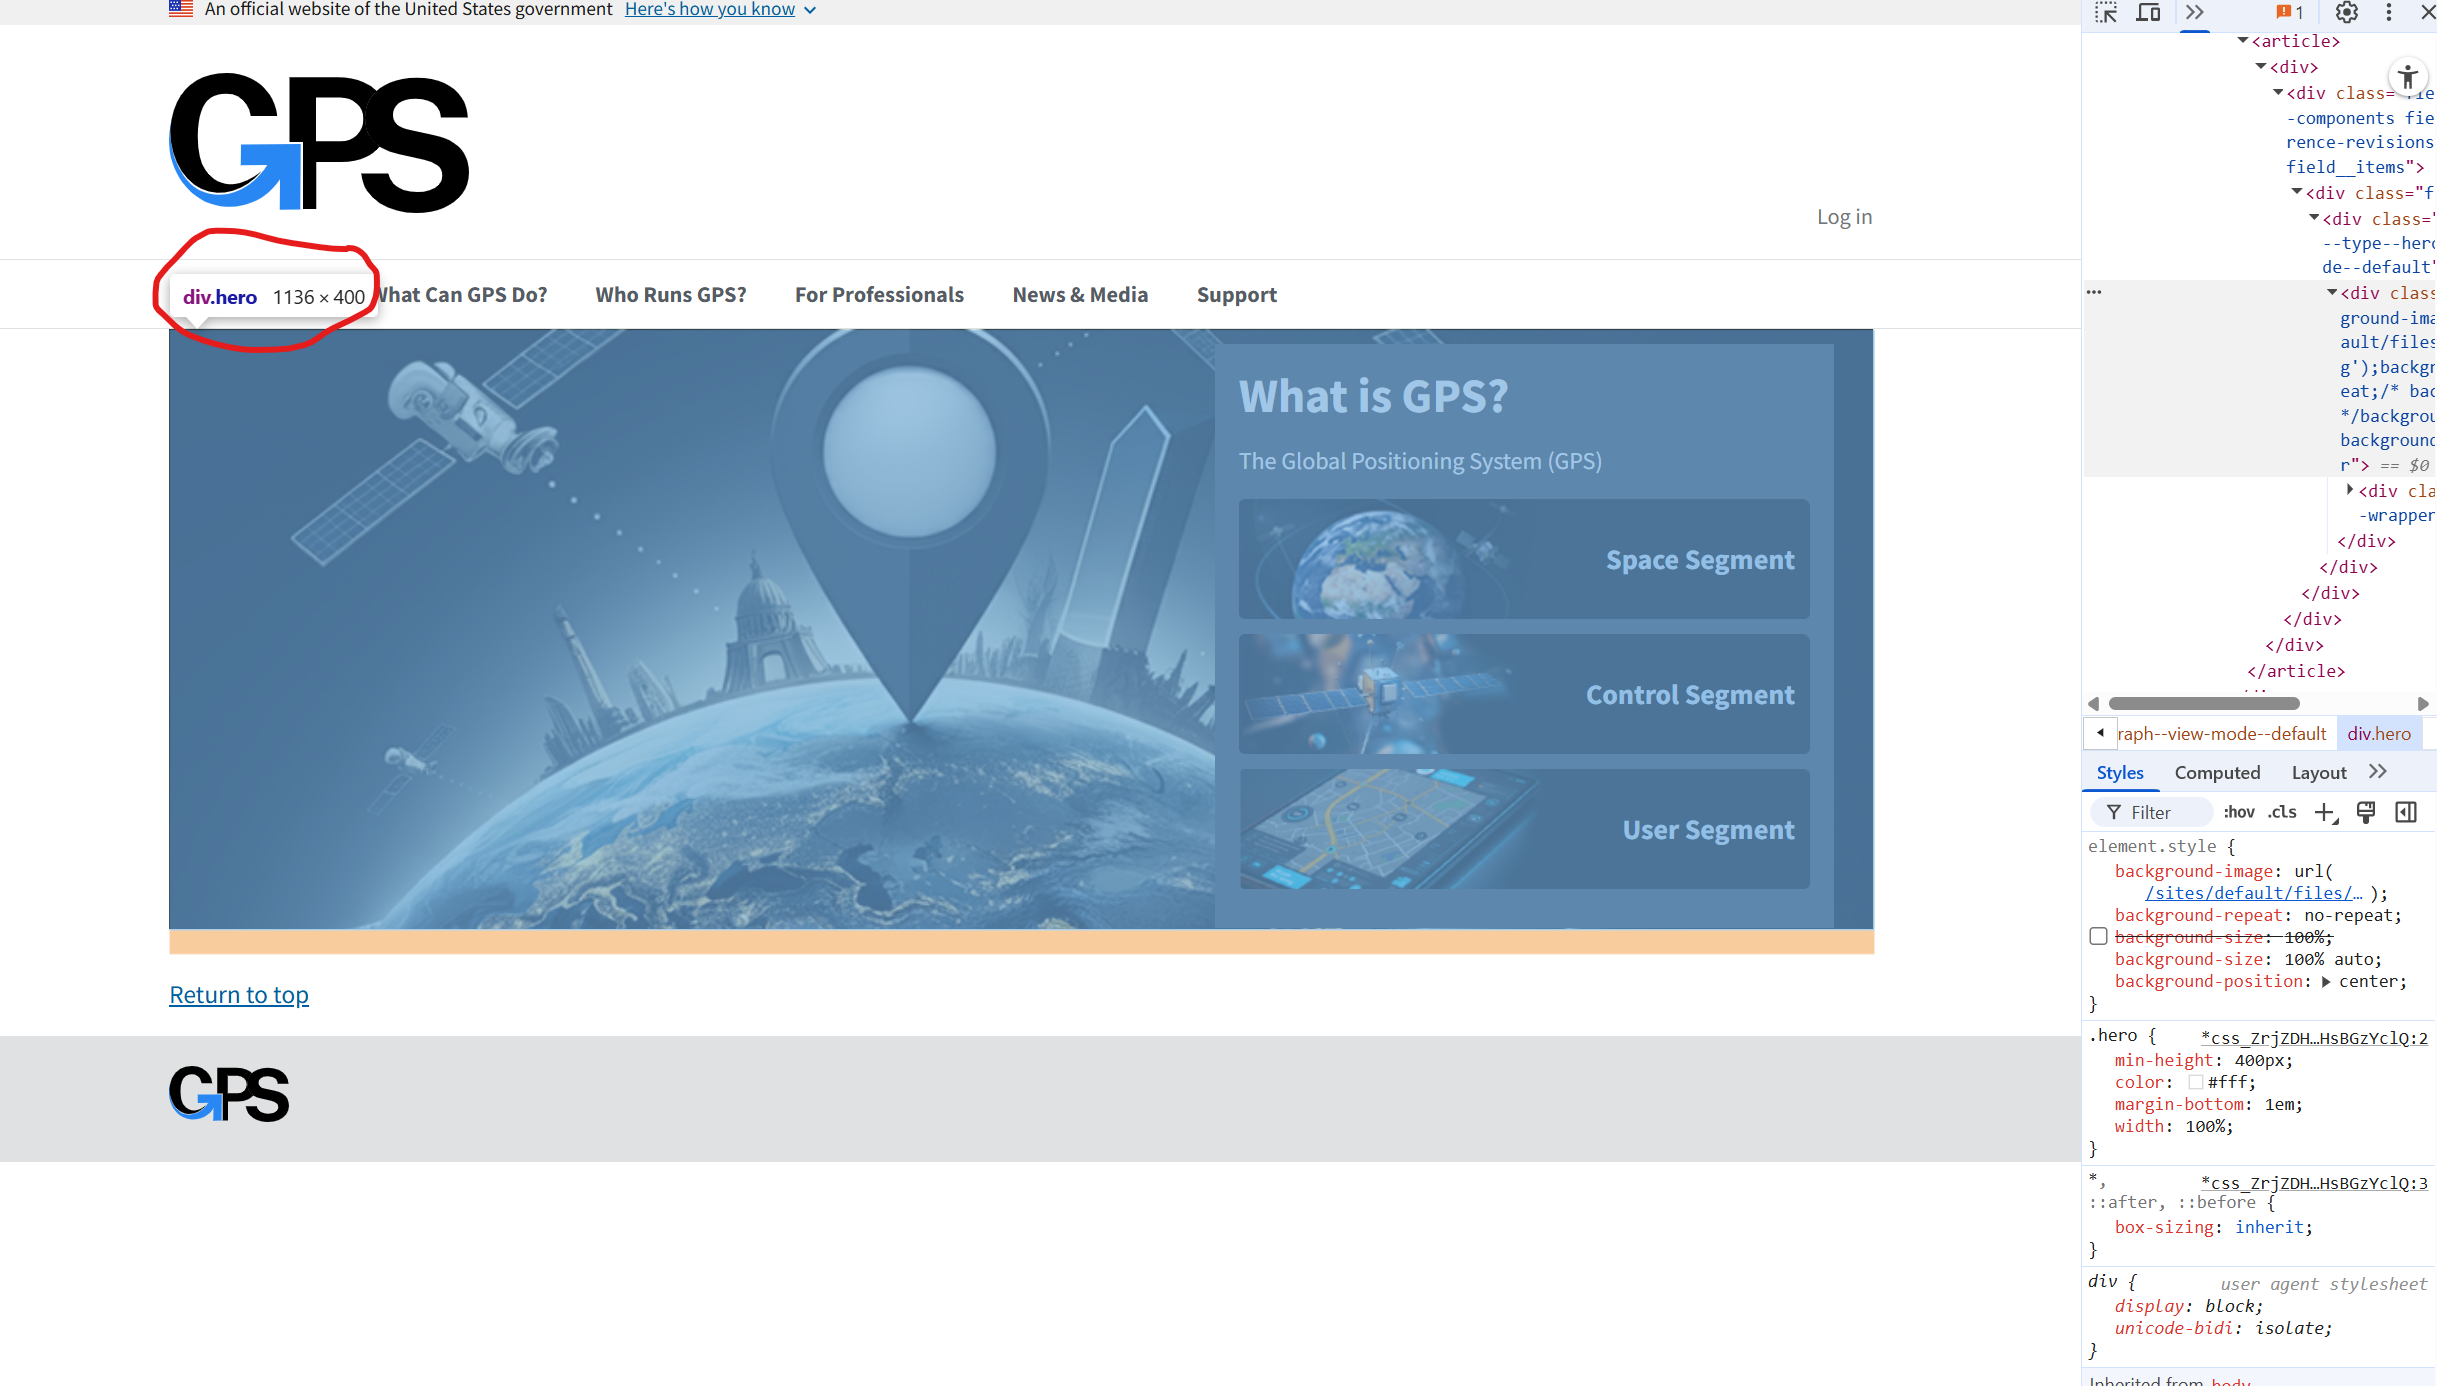The width and height of the screenshot is (2437, 1386).
Task: Open DevTools customize three-dot menu
Action: [2389, 12]
